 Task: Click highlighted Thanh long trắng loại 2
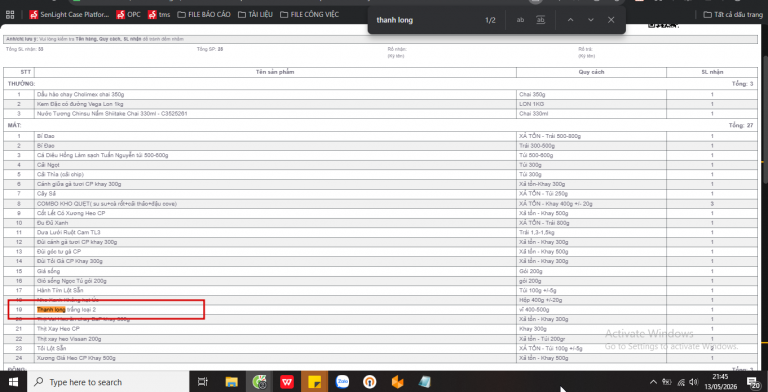pyautogui.click(x=67, y=310)
